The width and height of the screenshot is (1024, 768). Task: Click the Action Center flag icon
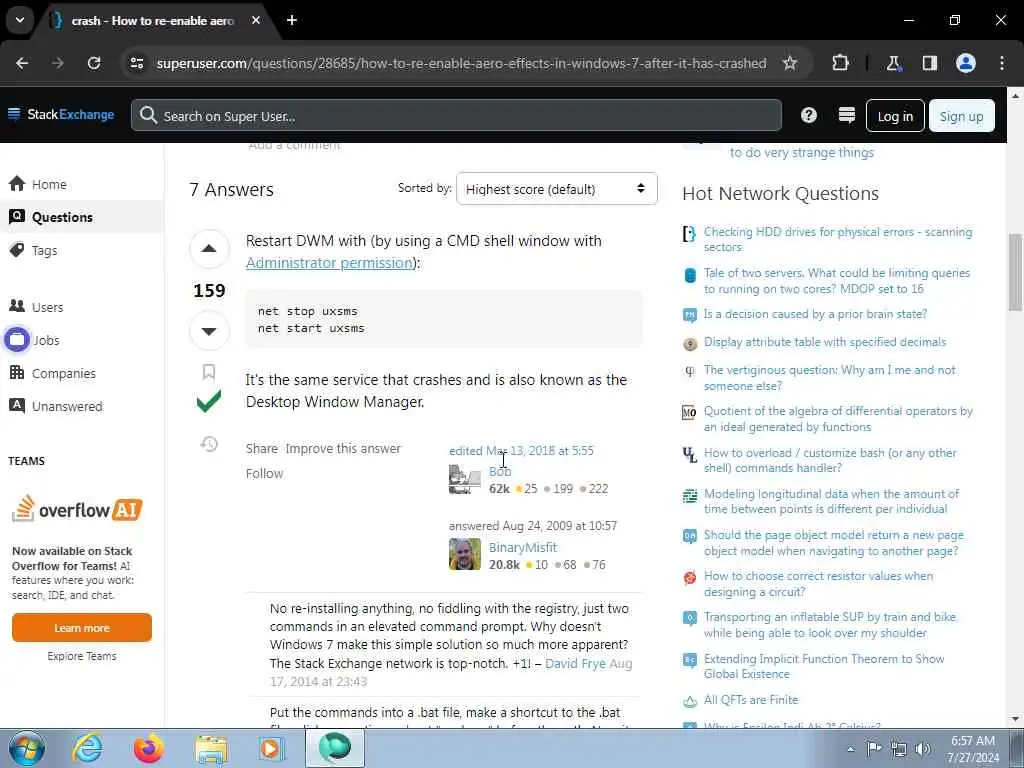click(874, 748)
